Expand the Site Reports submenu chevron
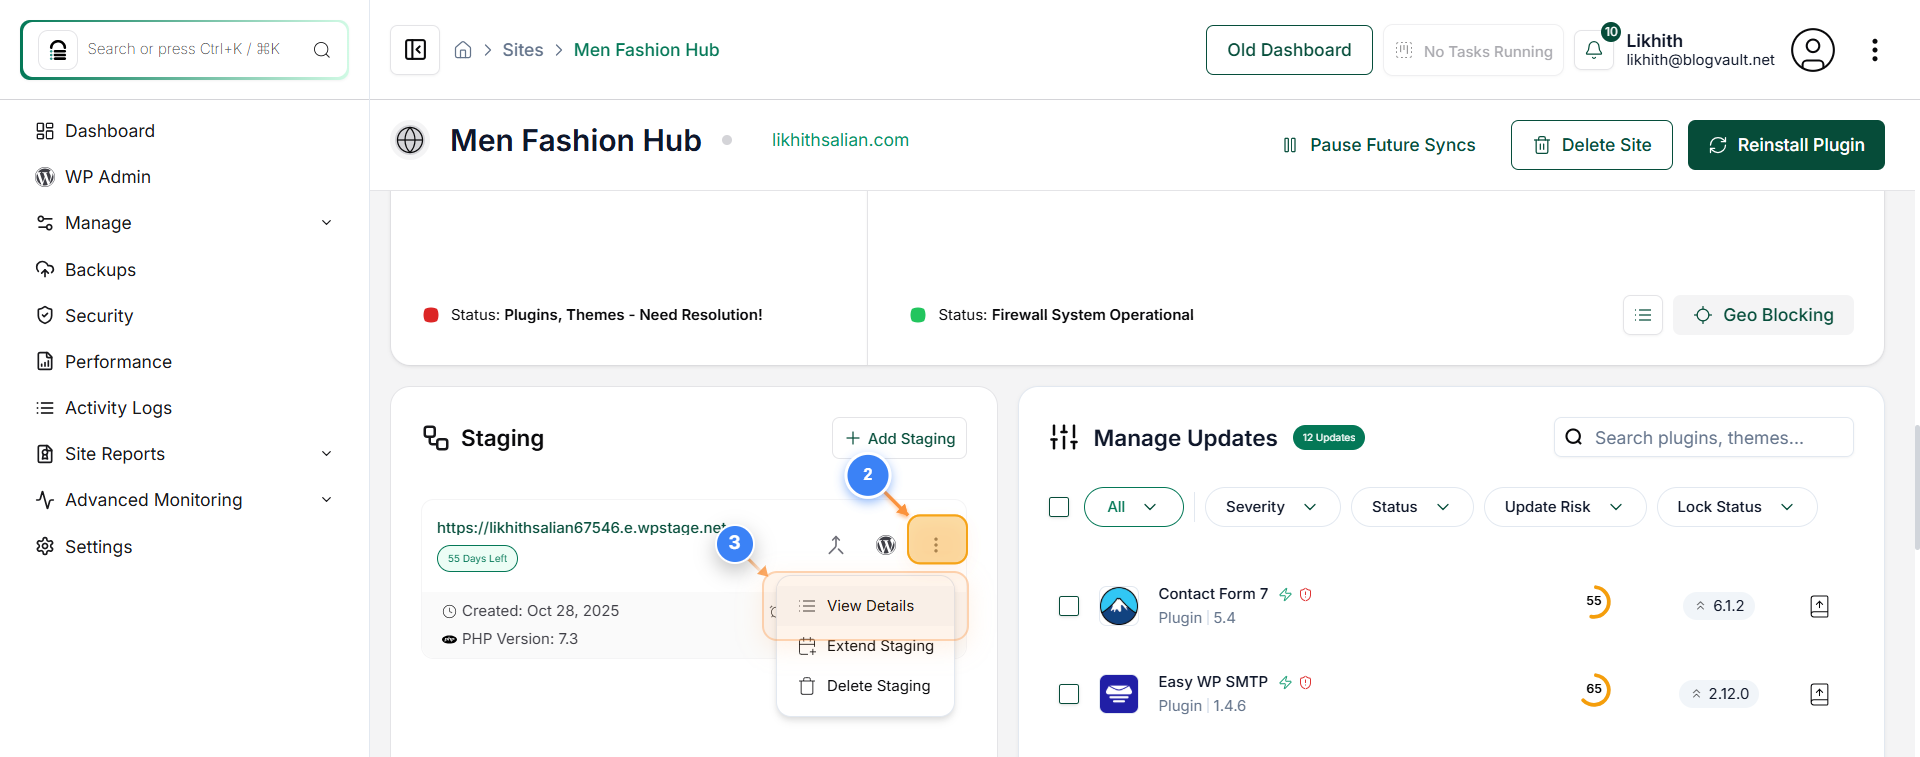 [x=326, y=454]
